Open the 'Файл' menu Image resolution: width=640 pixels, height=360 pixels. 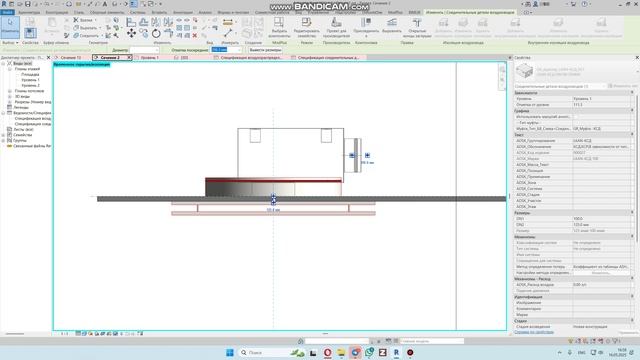(x=7, y=12)
